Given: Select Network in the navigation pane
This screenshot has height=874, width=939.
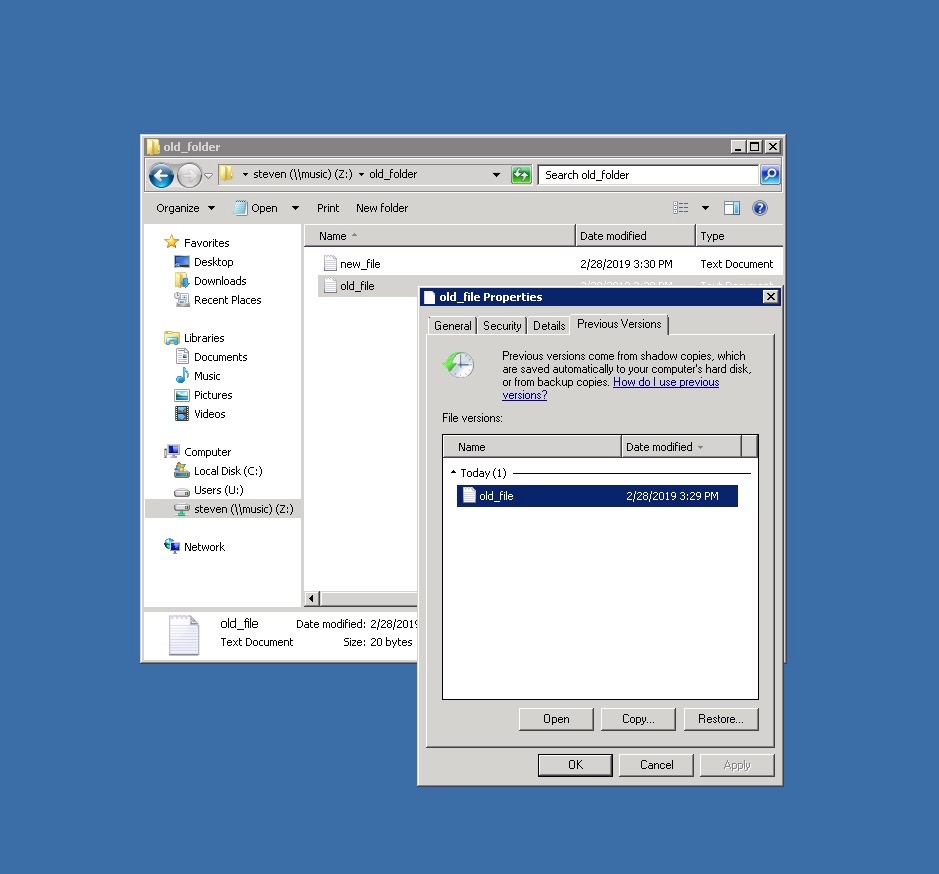Looking at the screenshot, I should pyautogui.click(x=204, y=546).
